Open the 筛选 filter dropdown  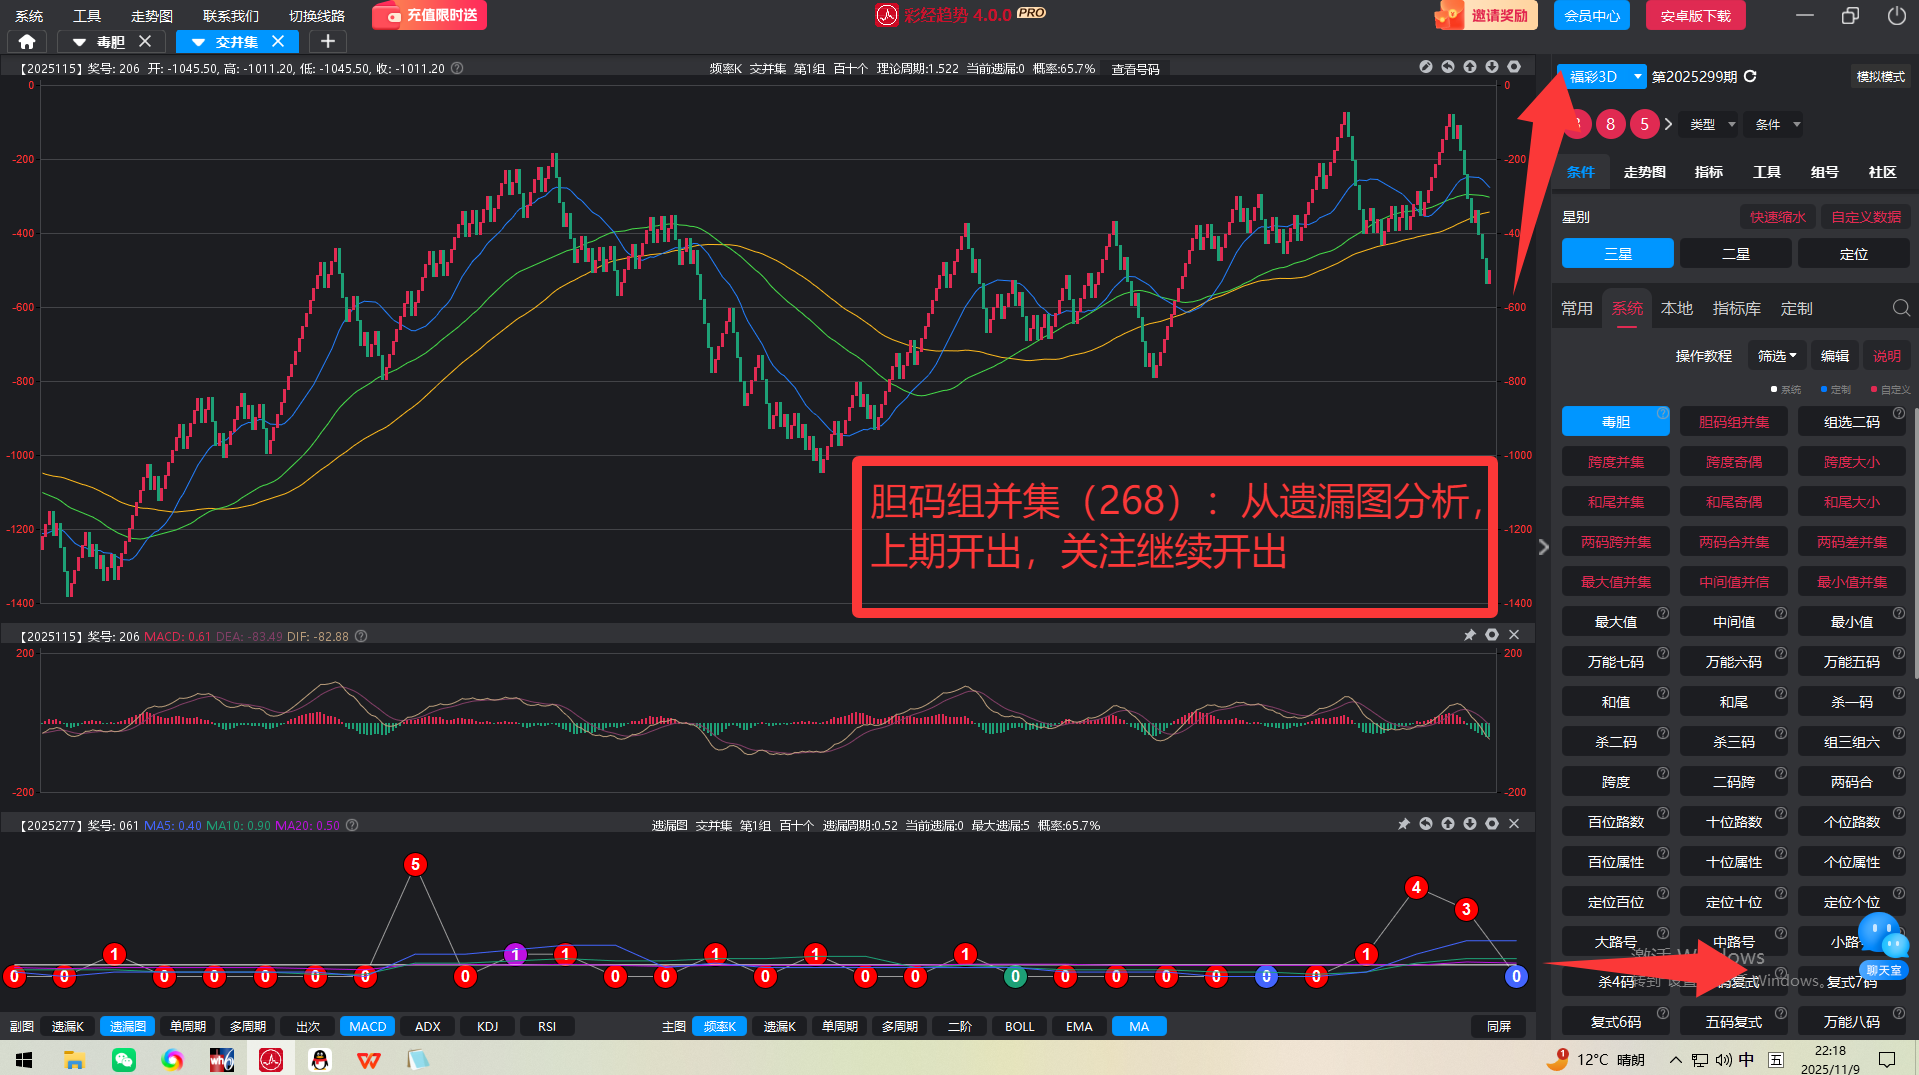point(1777,356)
